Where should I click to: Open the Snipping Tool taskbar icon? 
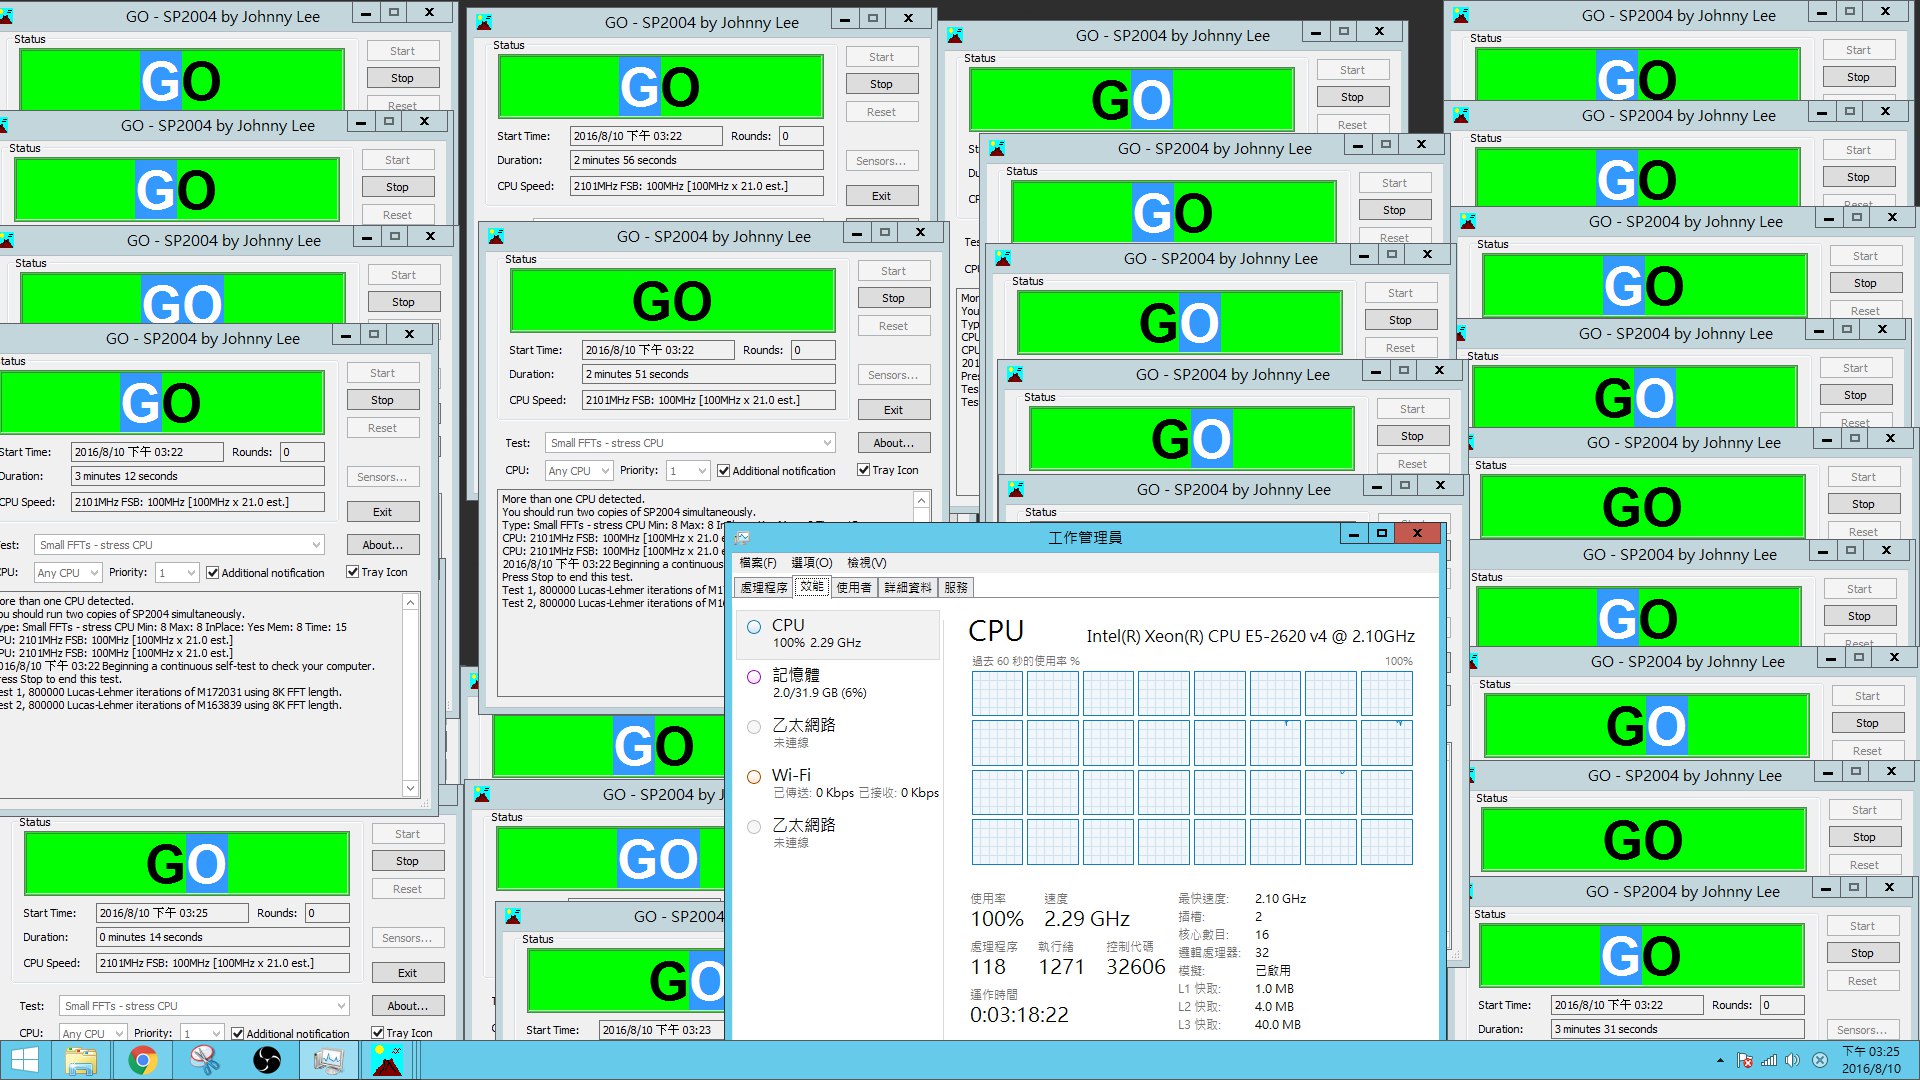(205, 1060)
